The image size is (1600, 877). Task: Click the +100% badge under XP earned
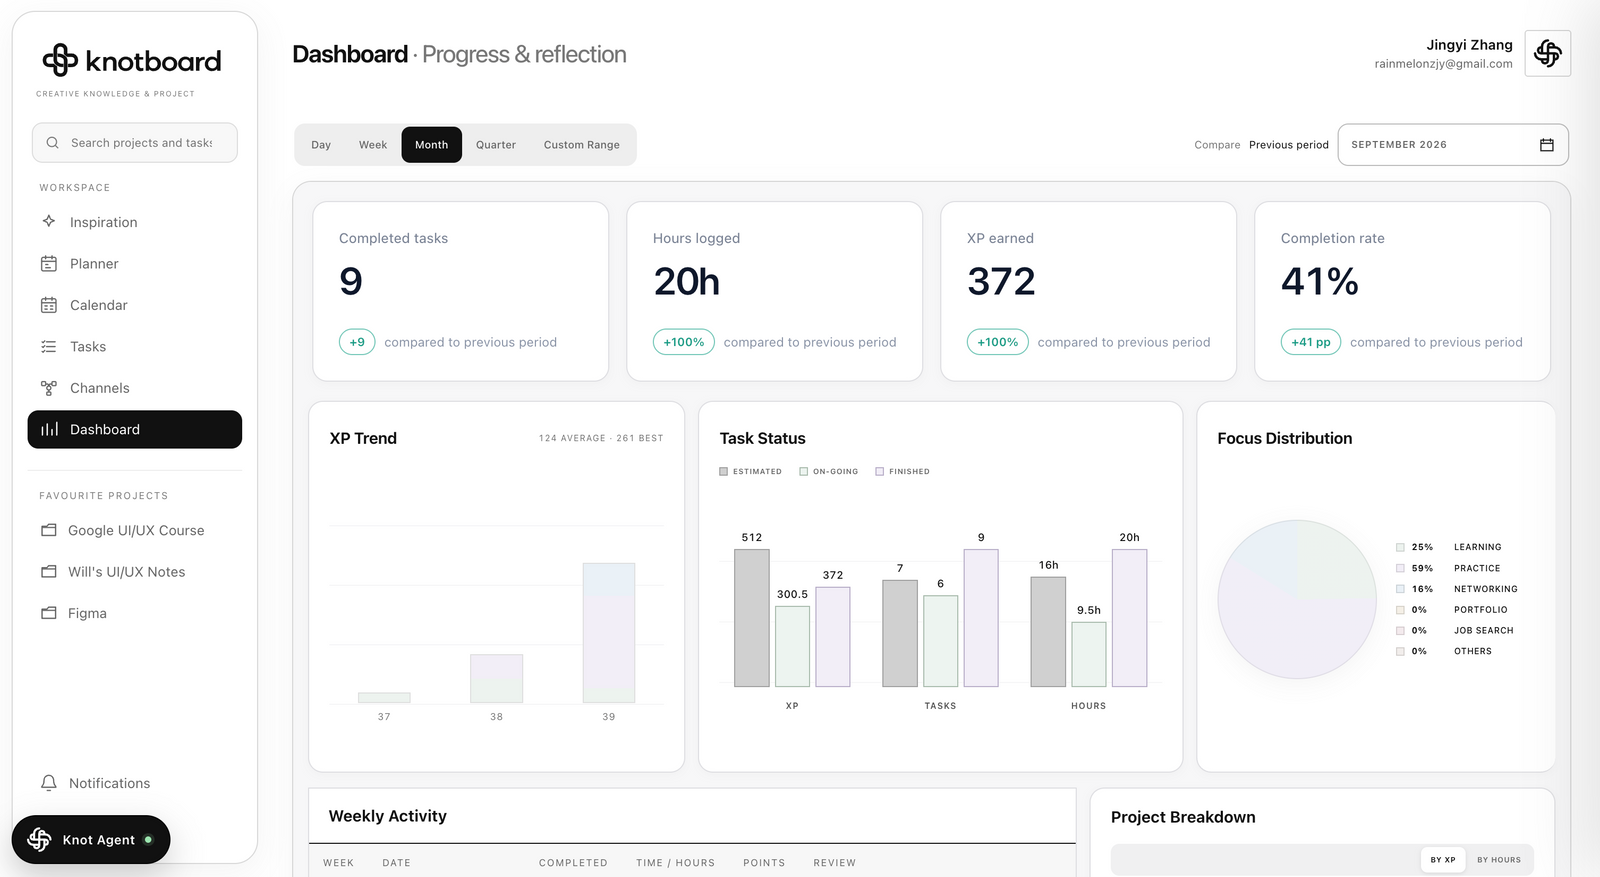[998, 342]
